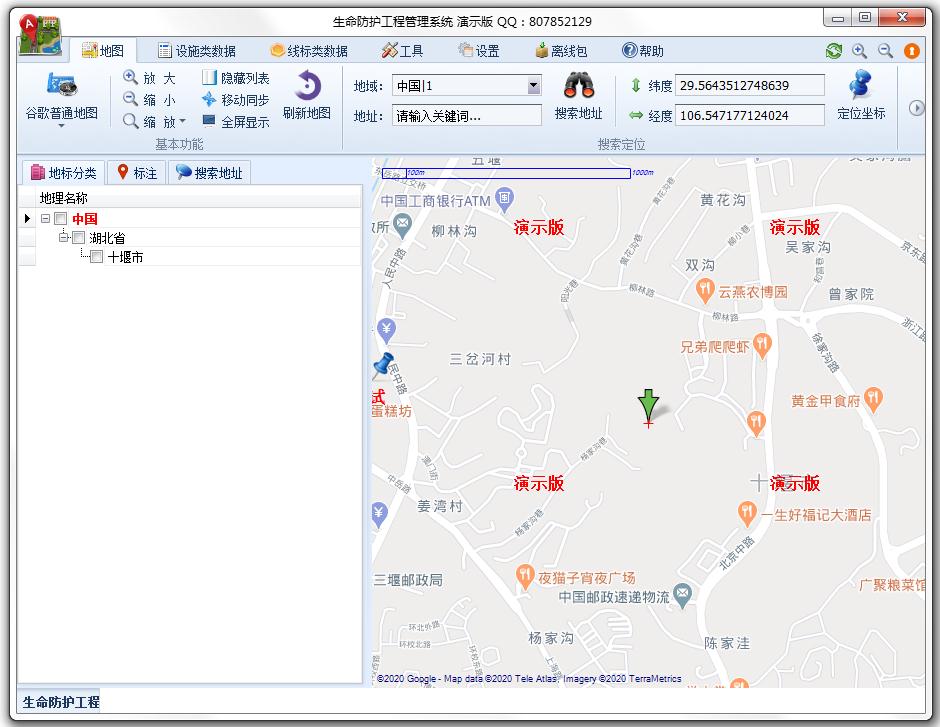This screenshot has height=727, width=940.
Task: Click the 生命防护工程 status bar text
Action: pyautogui.click(x=61, y=702)
